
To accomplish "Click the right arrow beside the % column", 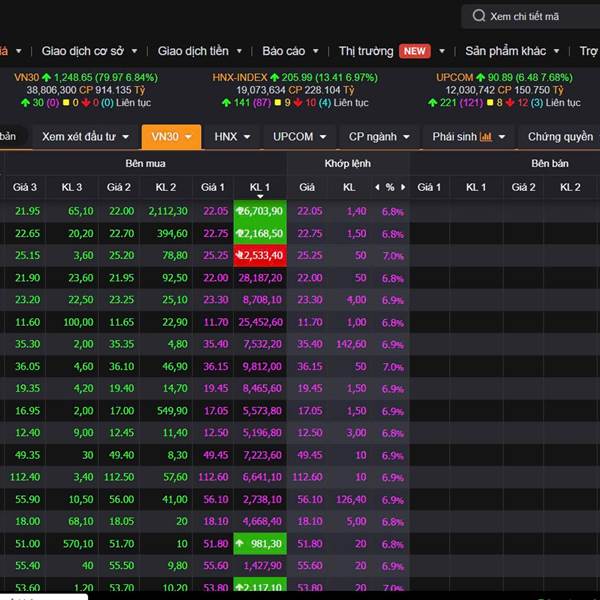I will [401, 187].
